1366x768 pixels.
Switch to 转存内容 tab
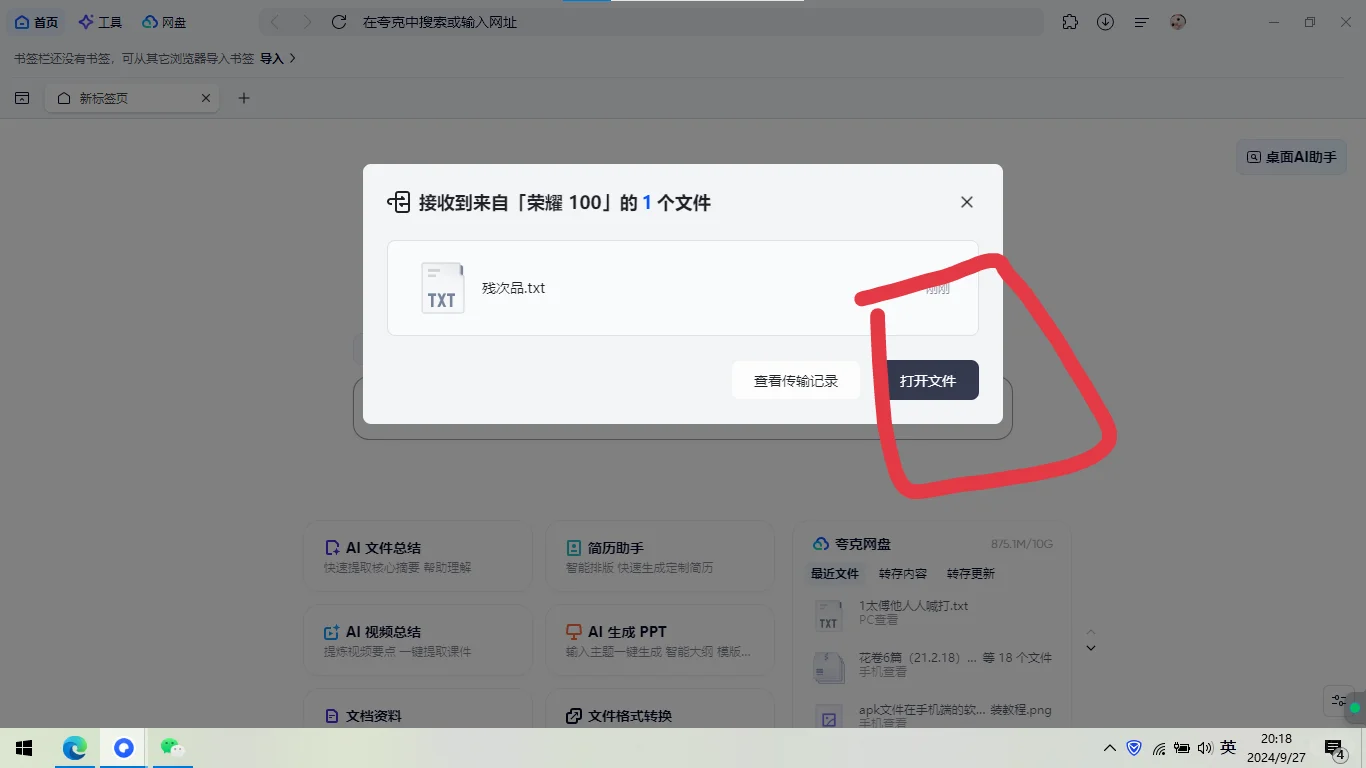click(x=903, y=574)
